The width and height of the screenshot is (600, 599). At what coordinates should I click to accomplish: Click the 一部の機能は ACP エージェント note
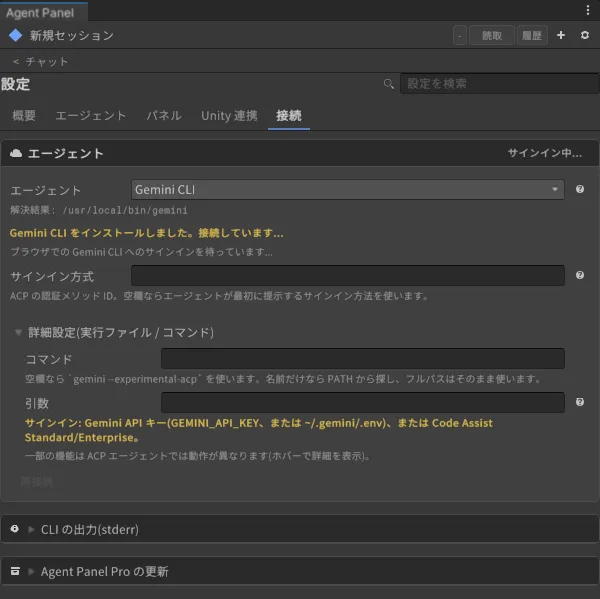(197, 456)
